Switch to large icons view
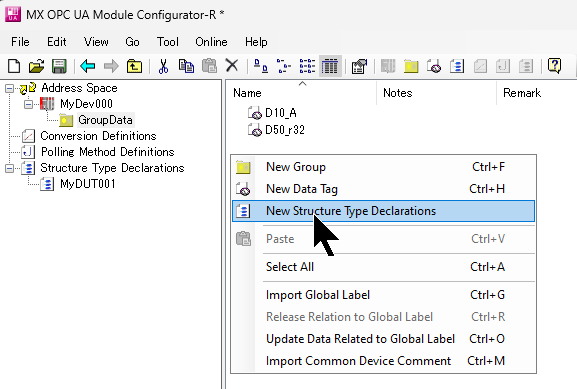Image resolution: width=577 pixels, height=389 pixels. pyautogui.click(x=261, y=66)
